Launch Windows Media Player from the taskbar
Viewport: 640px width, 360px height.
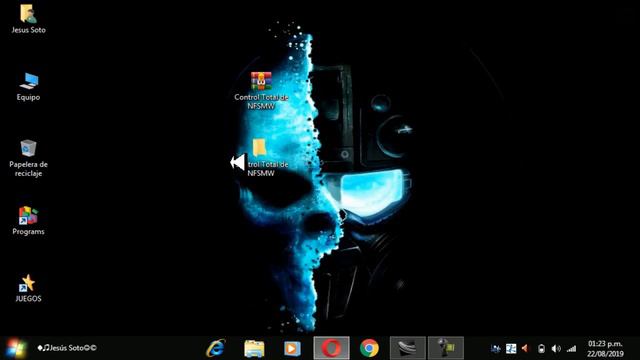[x=292, y=349]
